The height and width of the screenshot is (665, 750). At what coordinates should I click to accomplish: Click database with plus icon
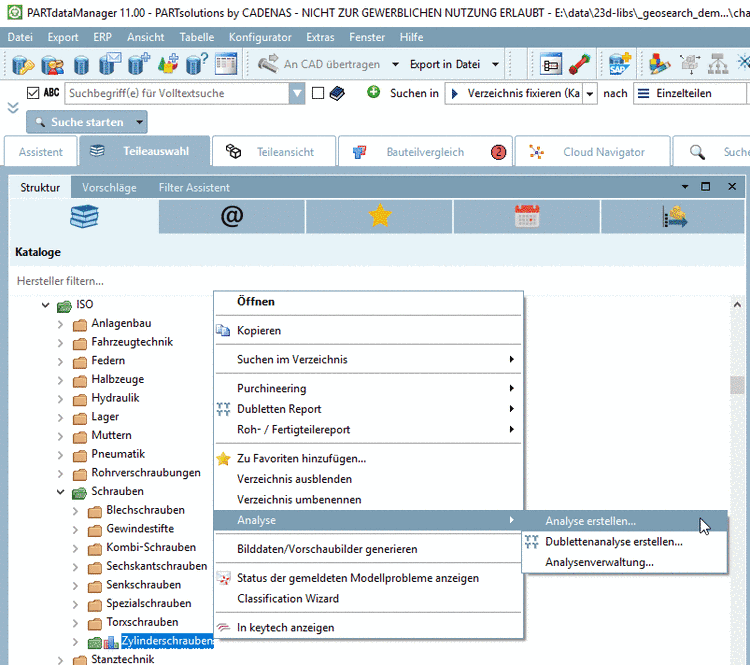click(139, 64)
